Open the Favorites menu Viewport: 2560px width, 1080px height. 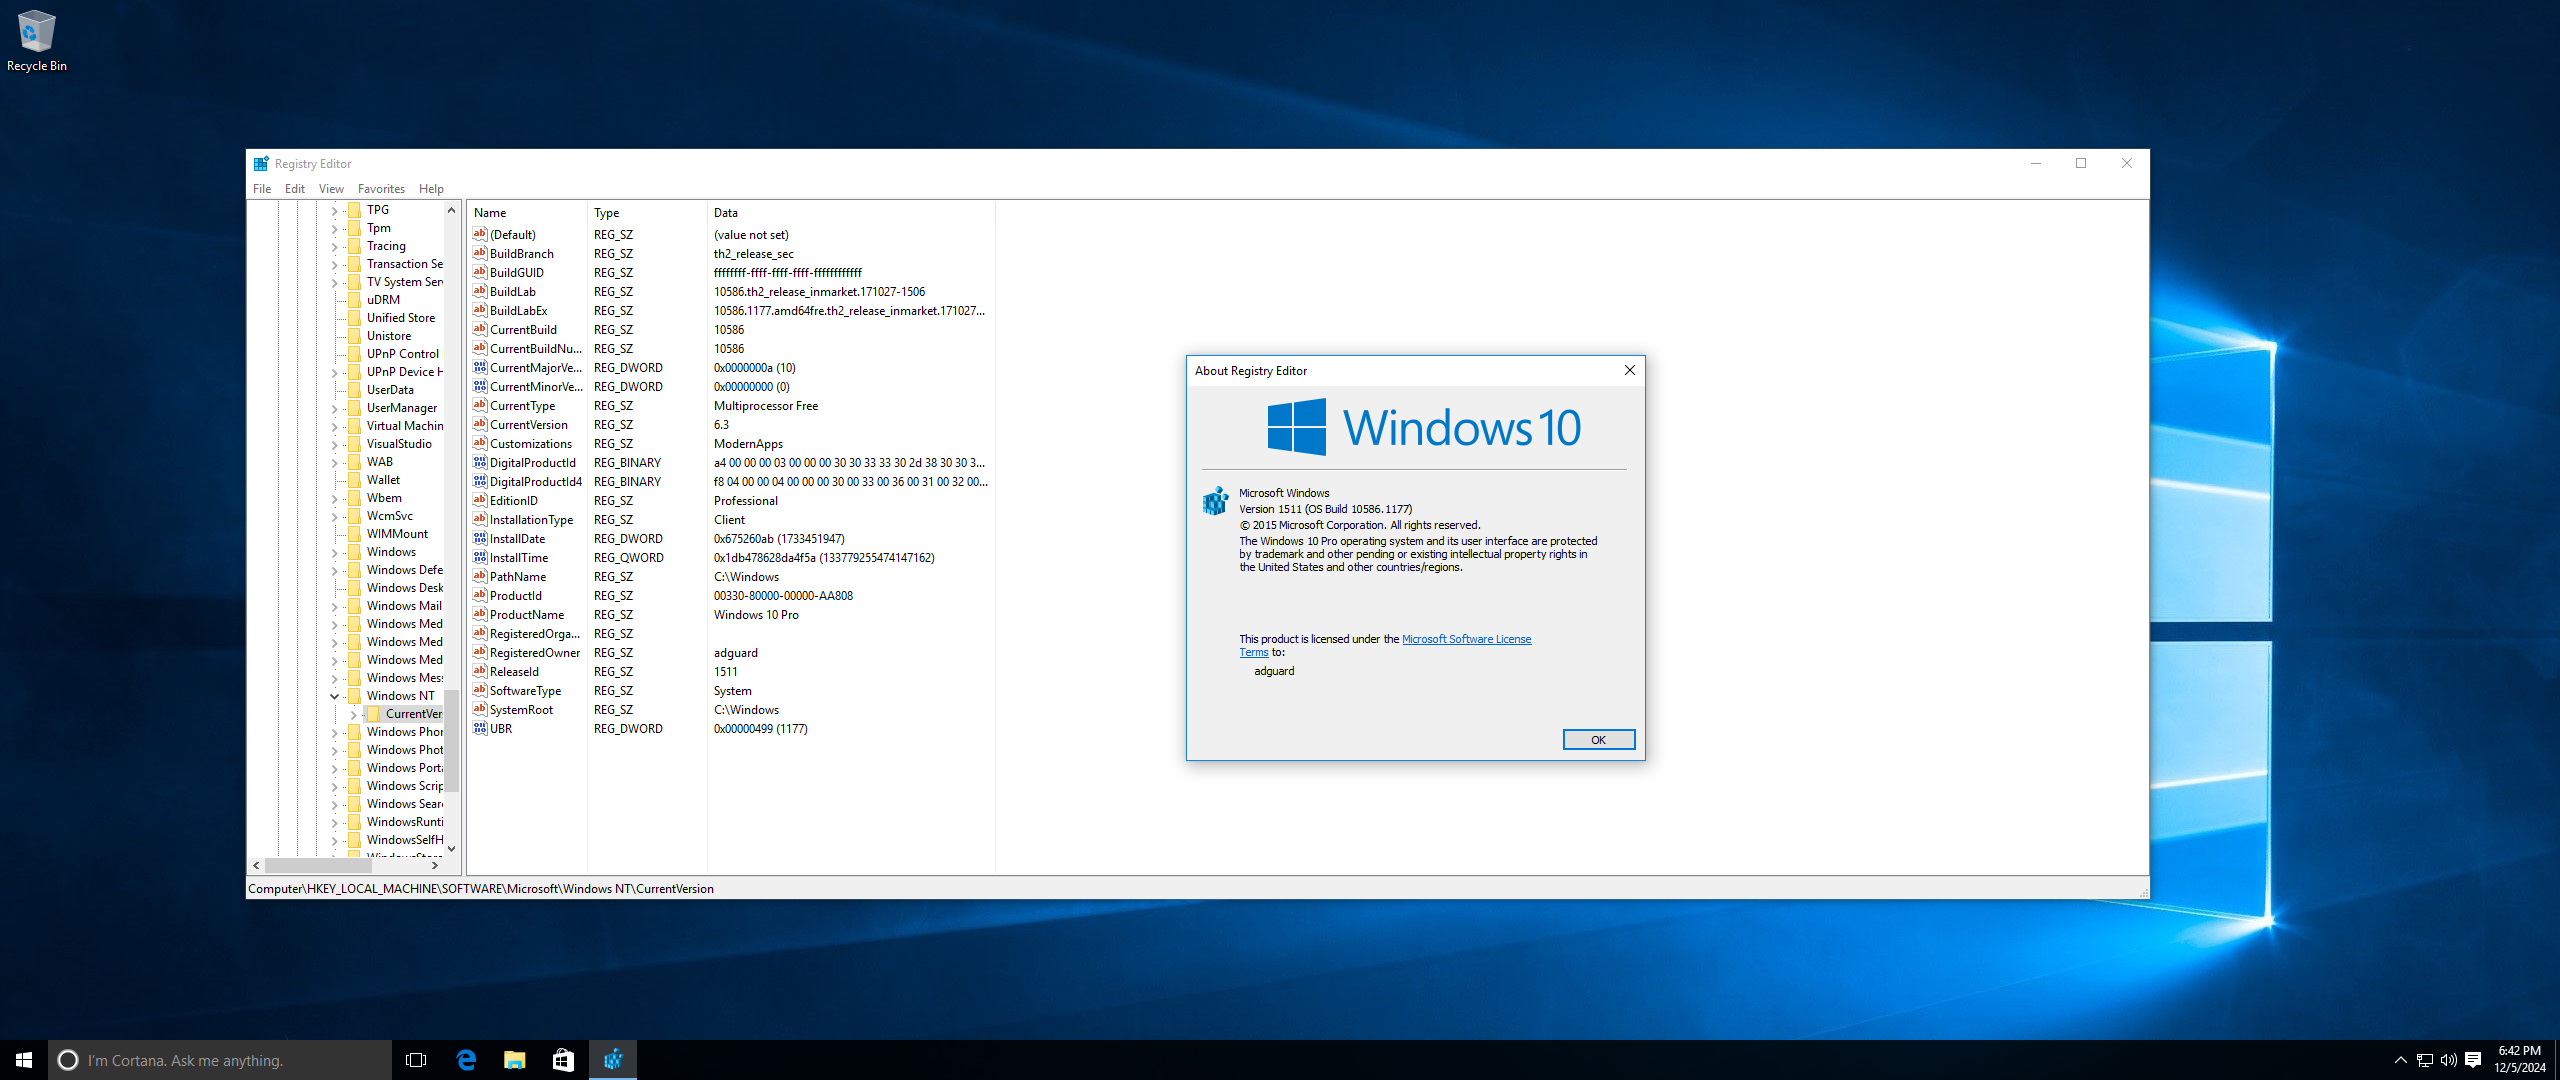point(381,188)
